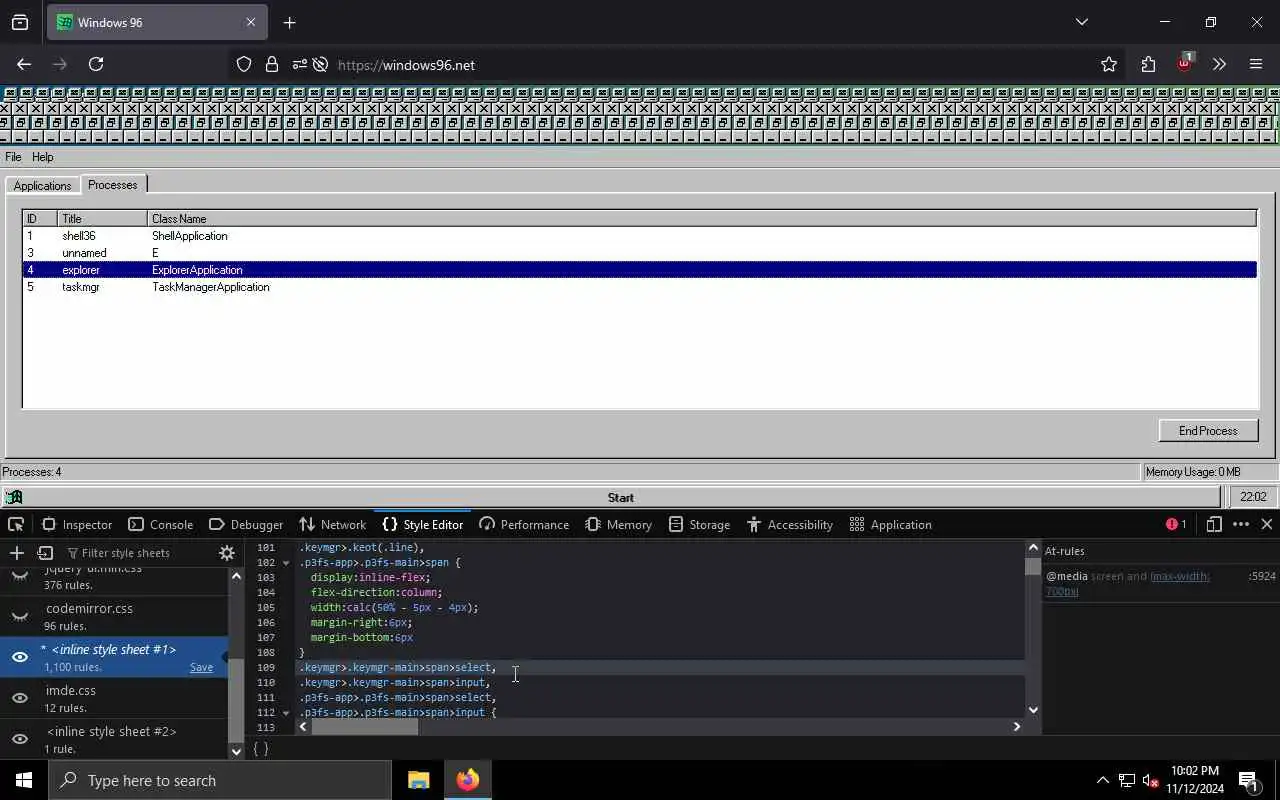Import a style sheet file icon
The image size is (1280, 800).
(x=45, y=553)
